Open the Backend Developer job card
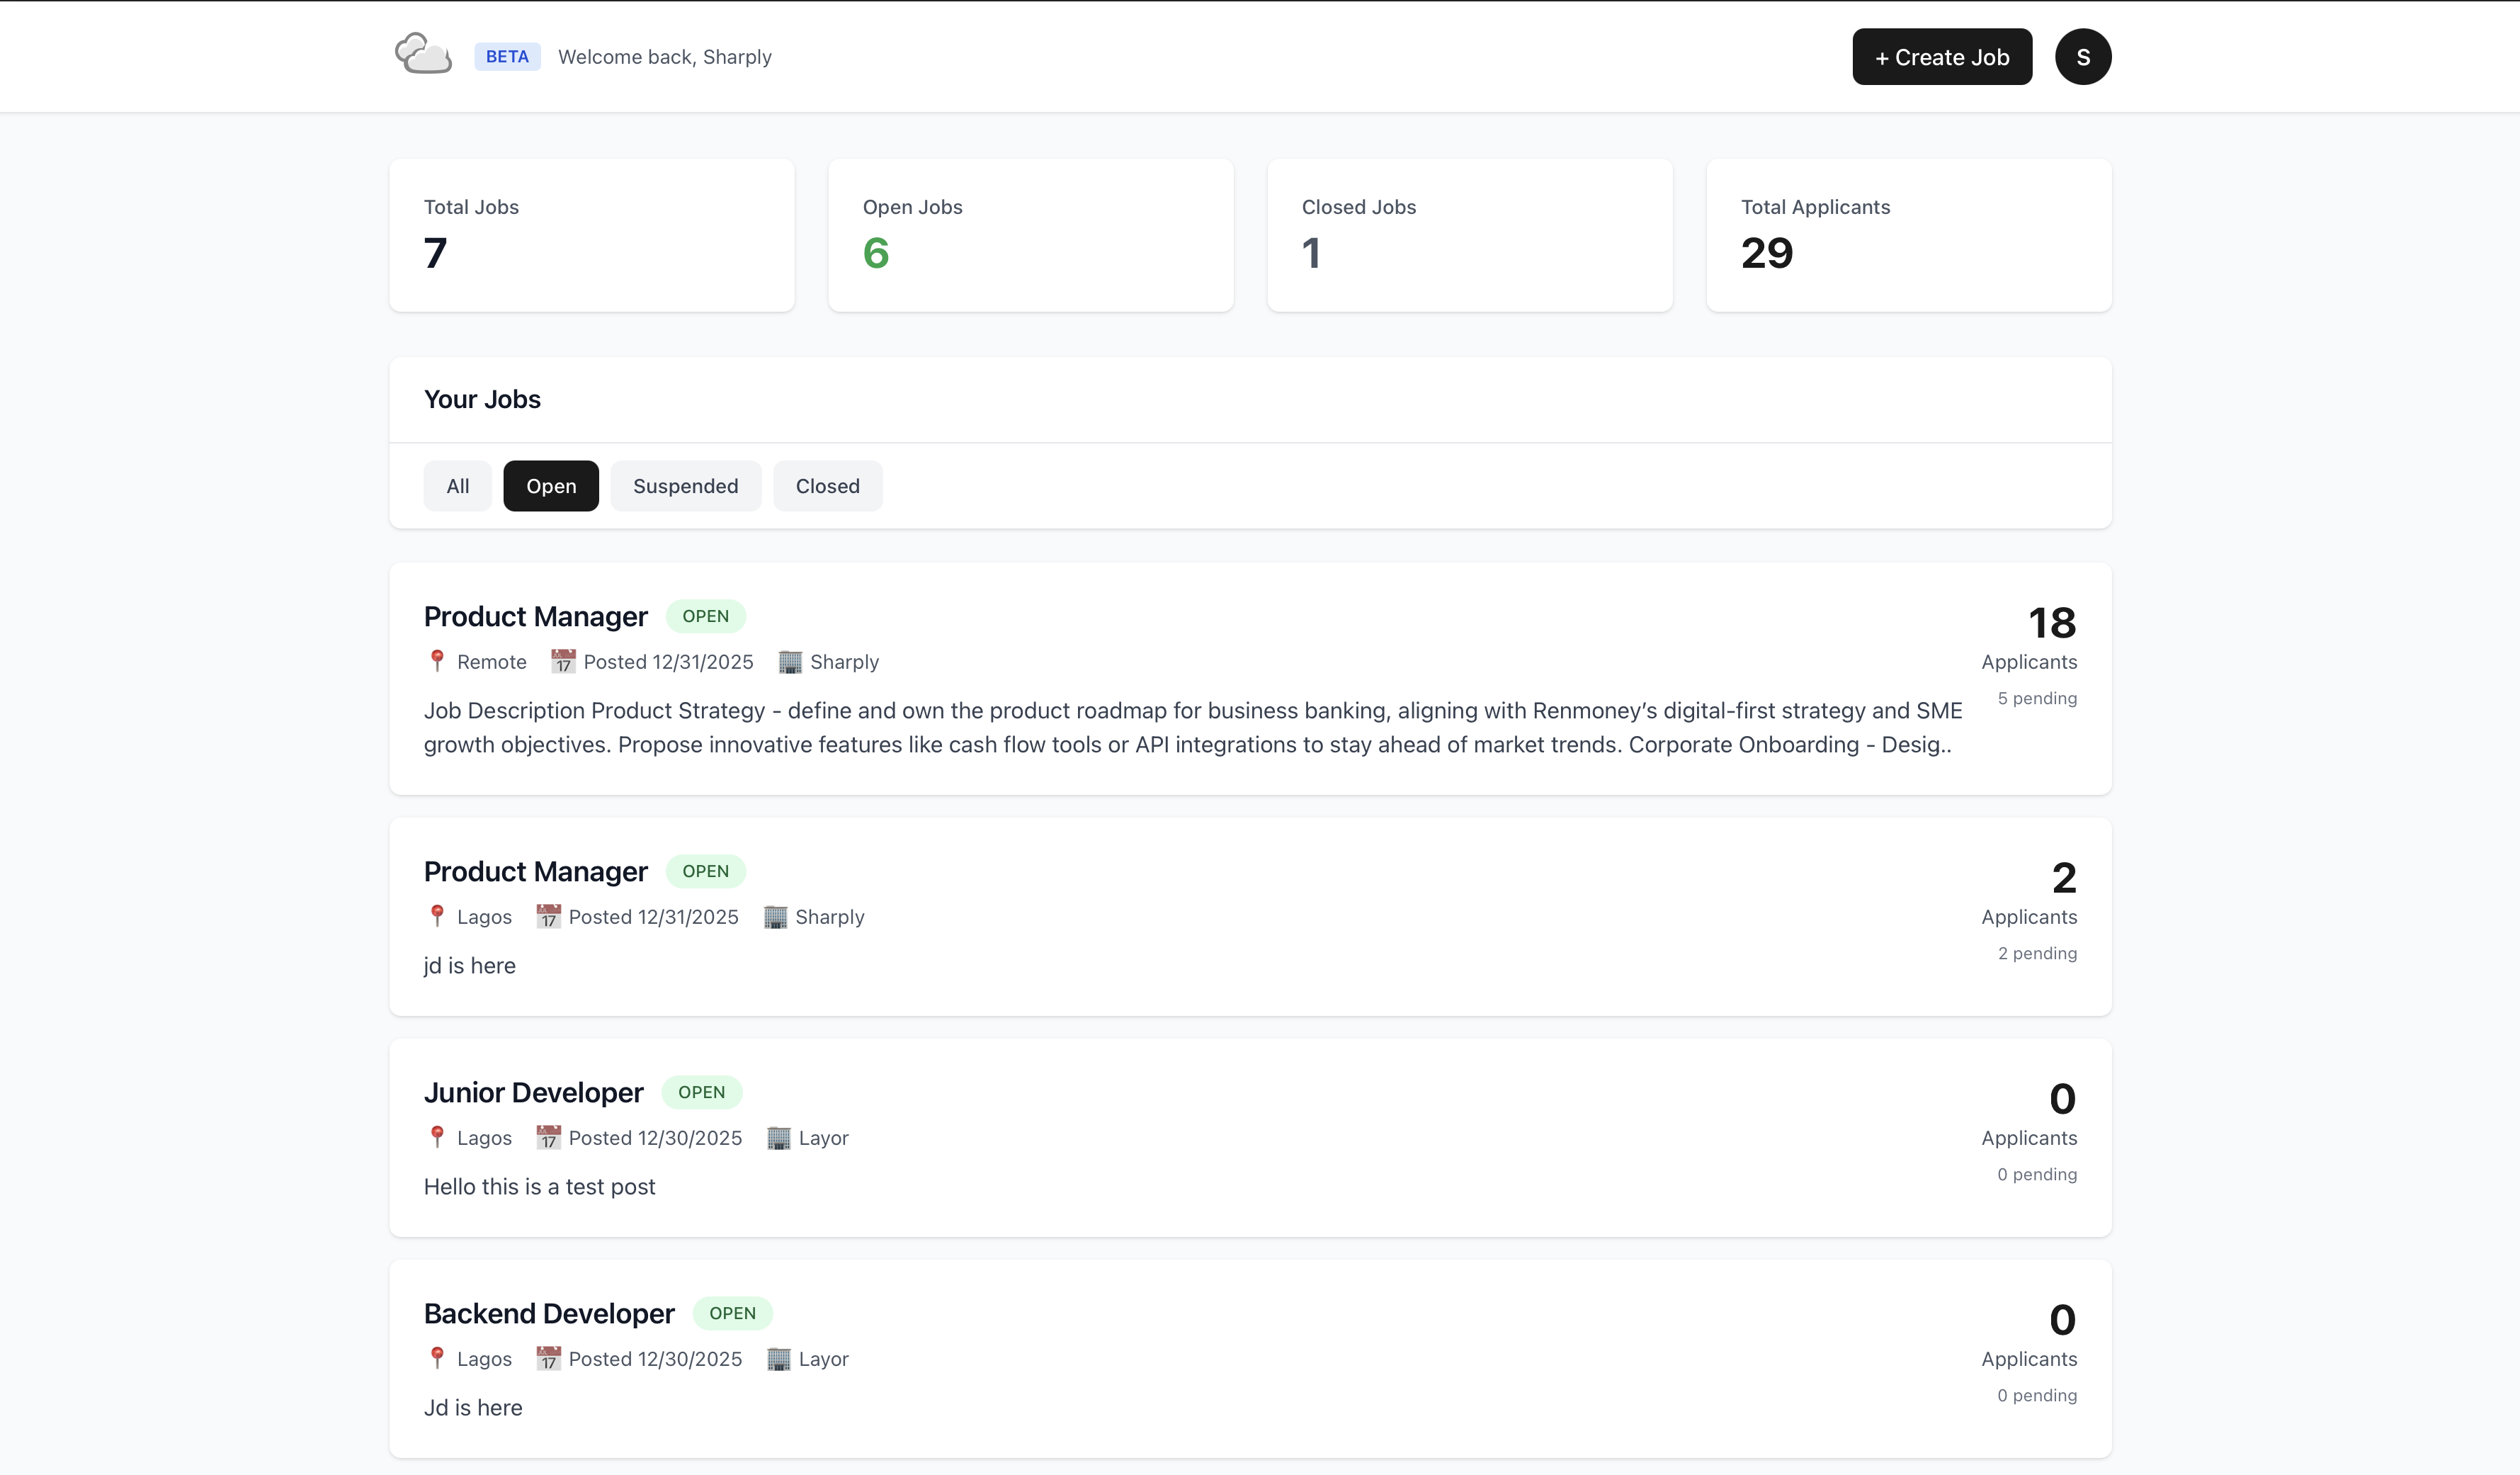Viewport: 2520px width, 1475px height. (548, 1313)
